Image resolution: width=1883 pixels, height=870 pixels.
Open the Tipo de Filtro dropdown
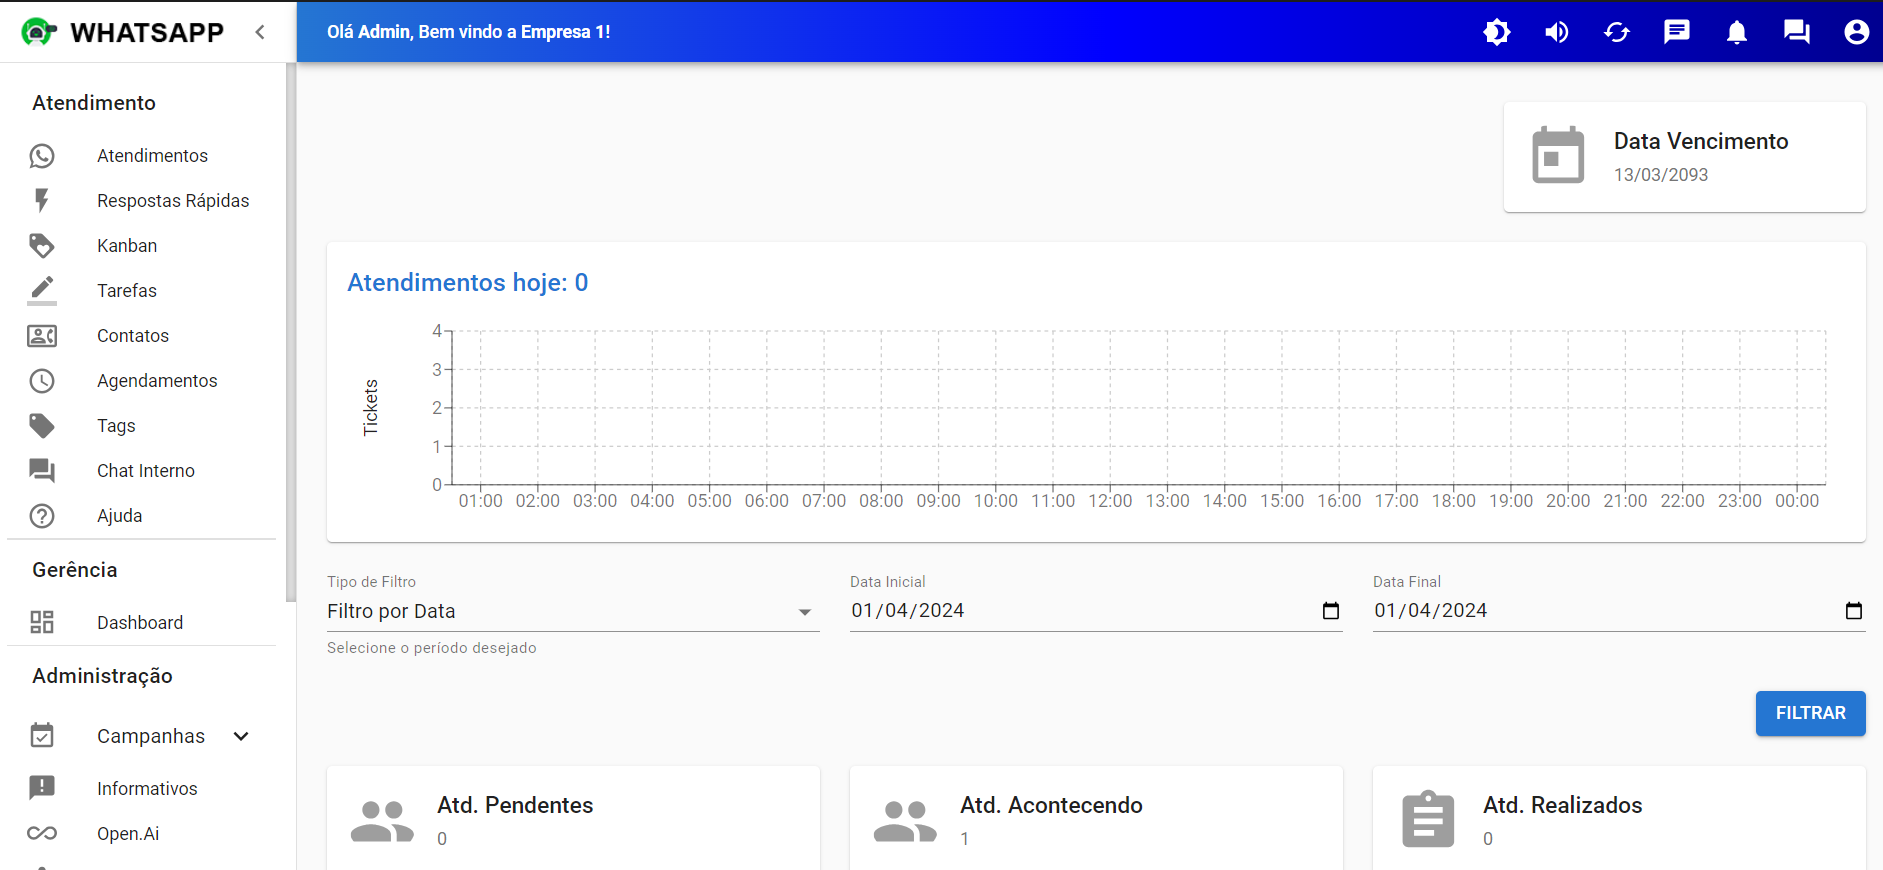pyautogui.click(x=572, y=611)
